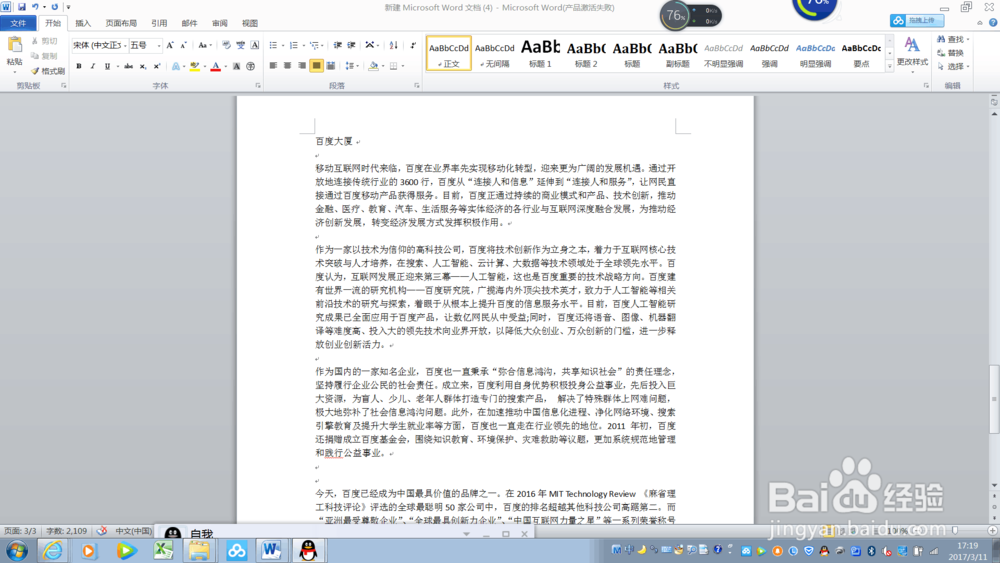Click the word count 字数: 2,109 in status bar

pos(66,530)
